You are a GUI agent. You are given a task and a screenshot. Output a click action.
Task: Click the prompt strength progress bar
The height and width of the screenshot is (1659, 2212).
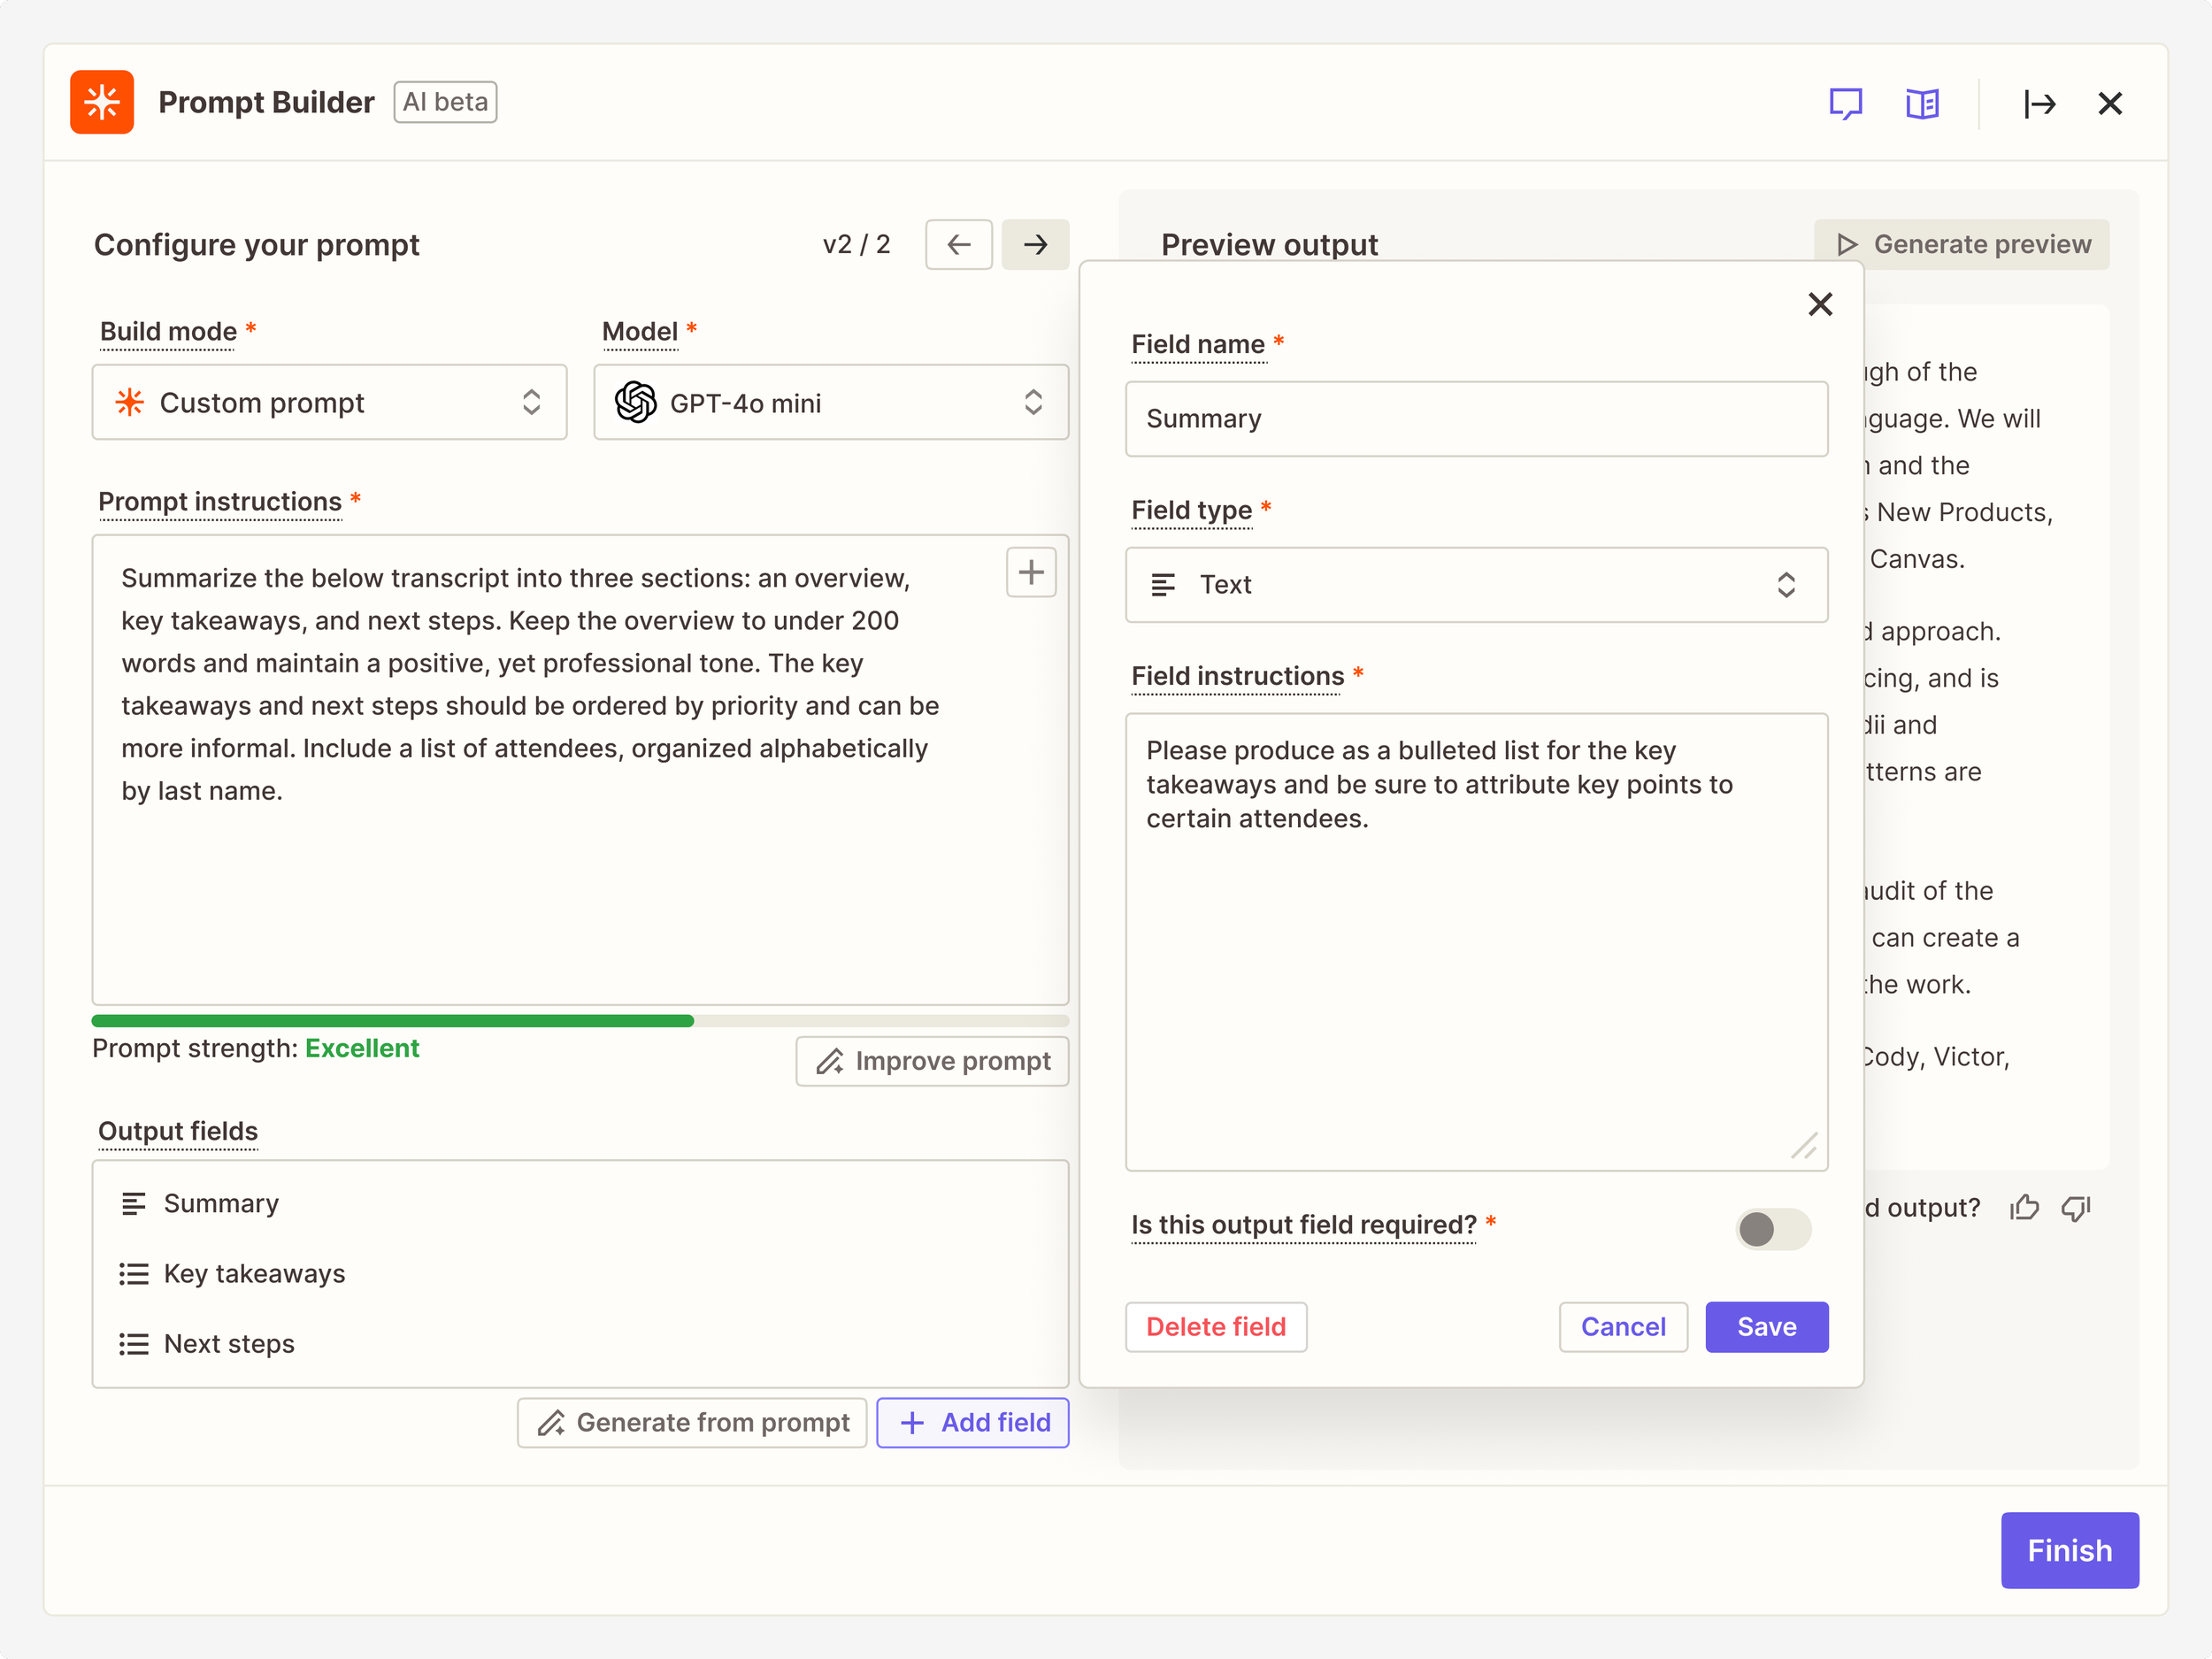click(x=580, y=1021)
